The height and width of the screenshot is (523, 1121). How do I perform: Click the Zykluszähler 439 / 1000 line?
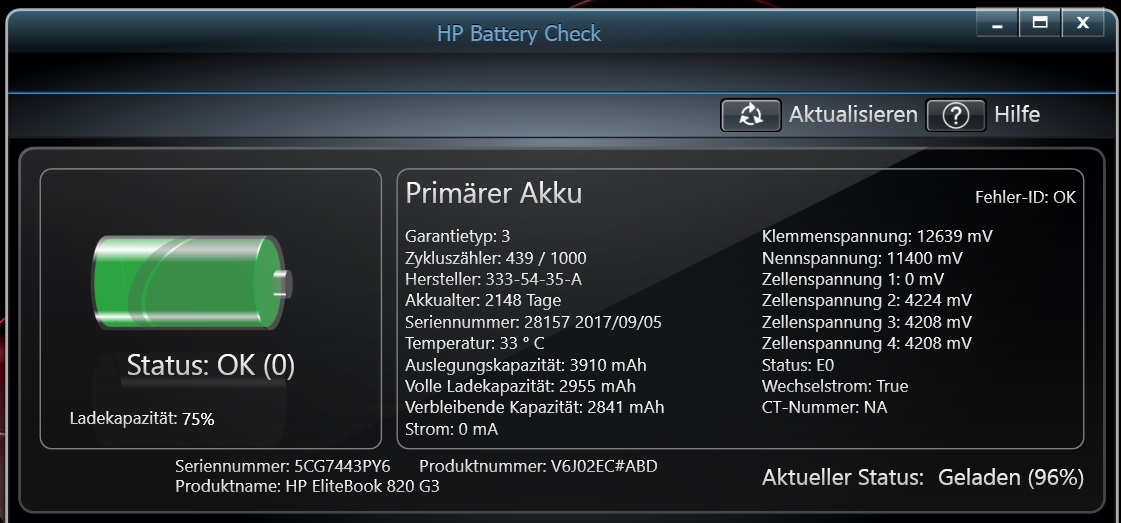pyautogui.click(x=495, y=258)
